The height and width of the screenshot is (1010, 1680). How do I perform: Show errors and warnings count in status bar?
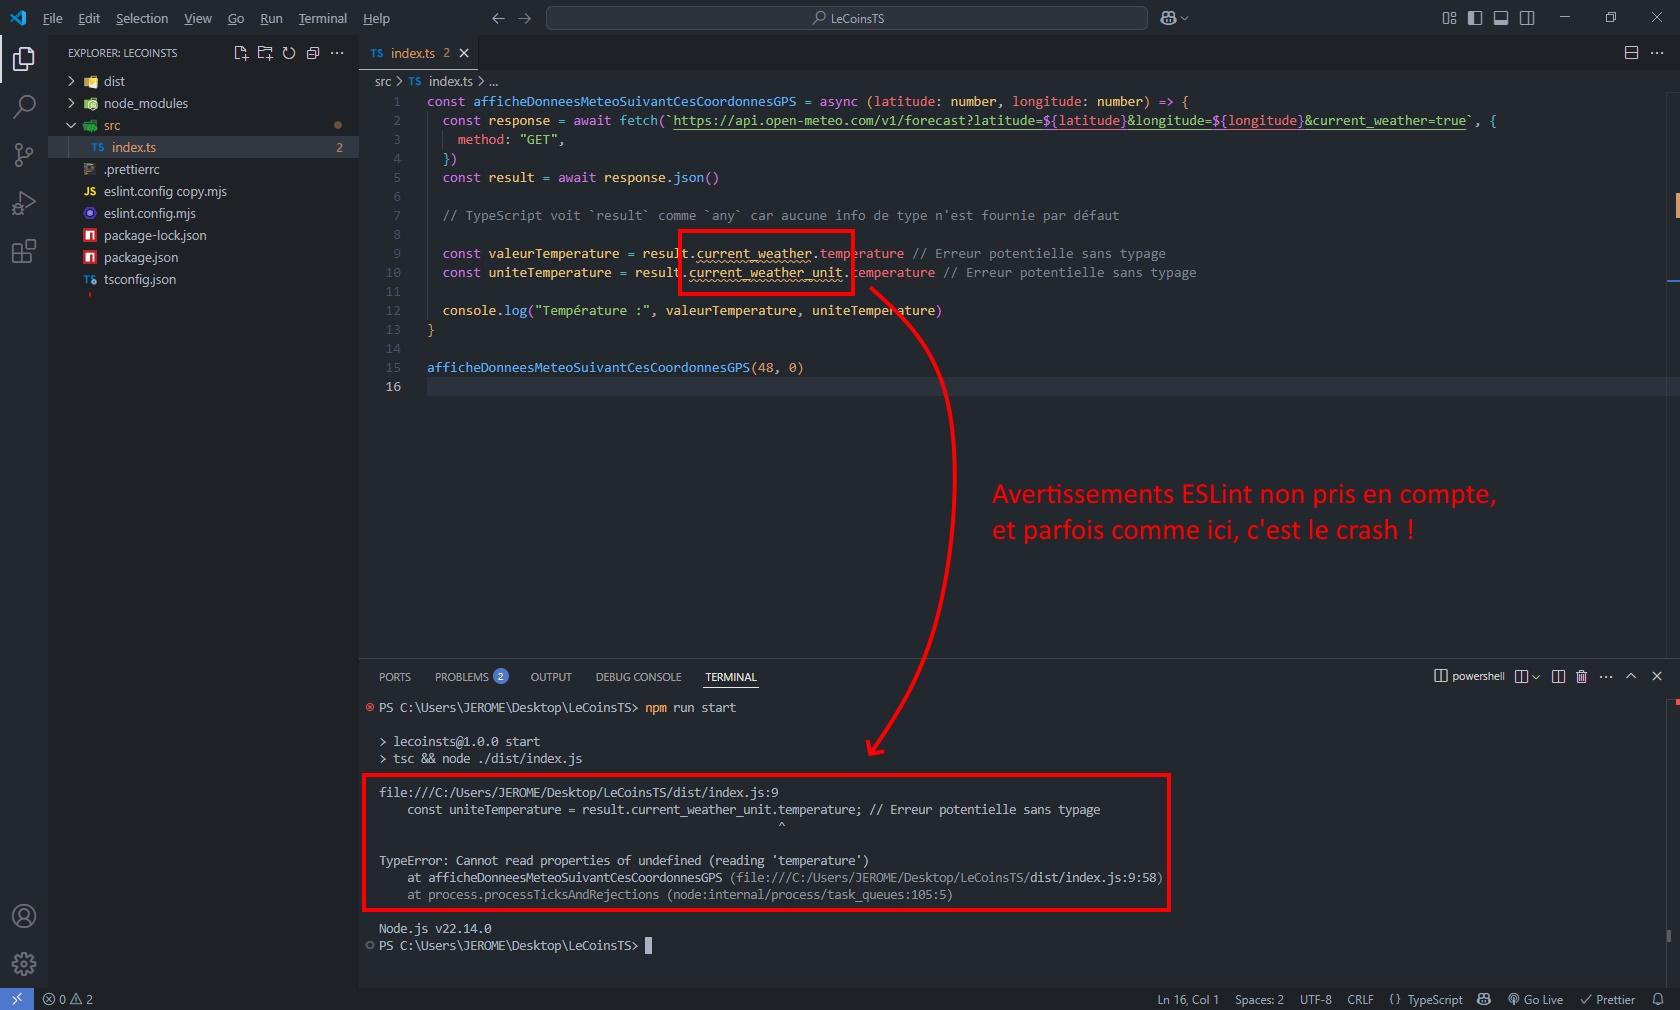[x=68, y=999]
